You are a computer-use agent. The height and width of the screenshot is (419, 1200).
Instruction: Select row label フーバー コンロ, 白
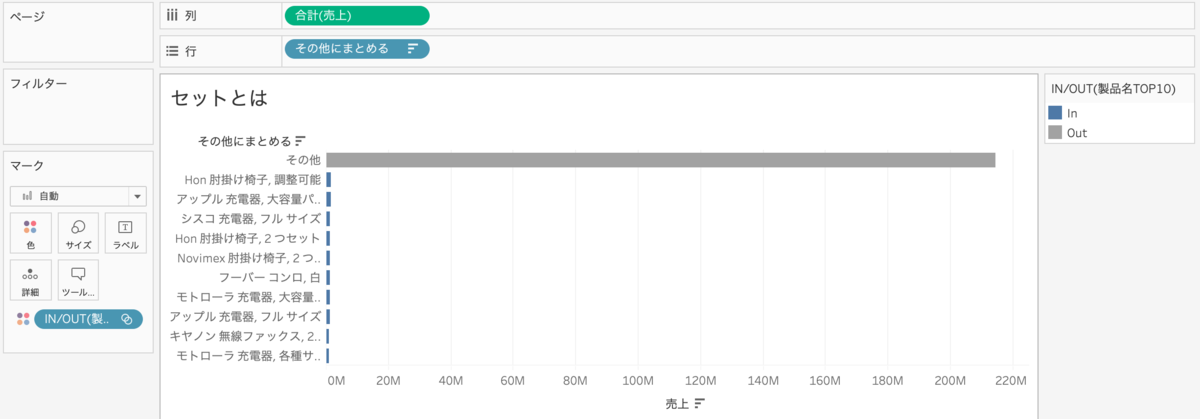click(270, 277)
